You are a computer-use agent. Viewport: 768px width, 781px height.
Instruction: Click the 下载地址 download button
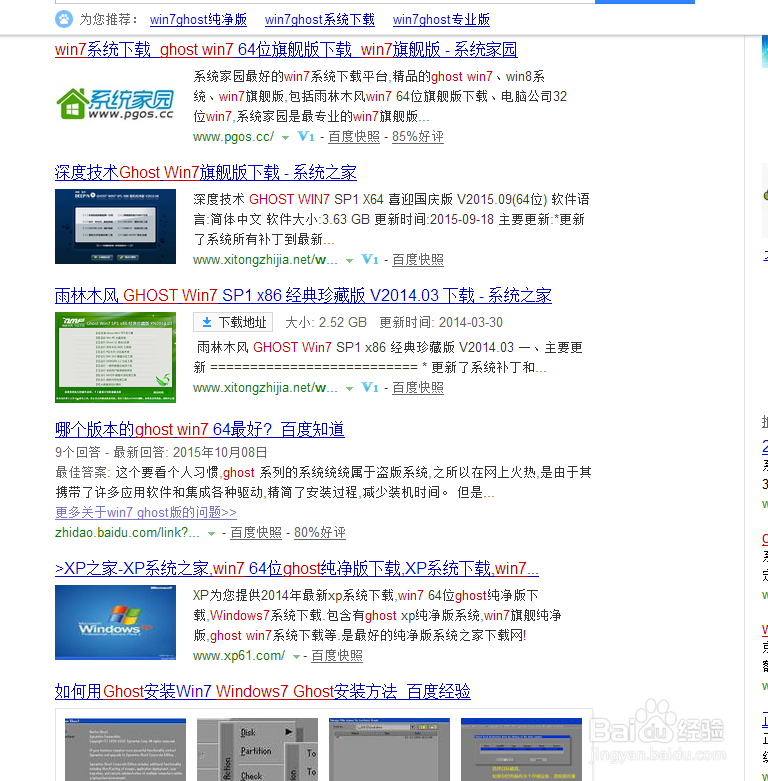[x=233, y=322]
